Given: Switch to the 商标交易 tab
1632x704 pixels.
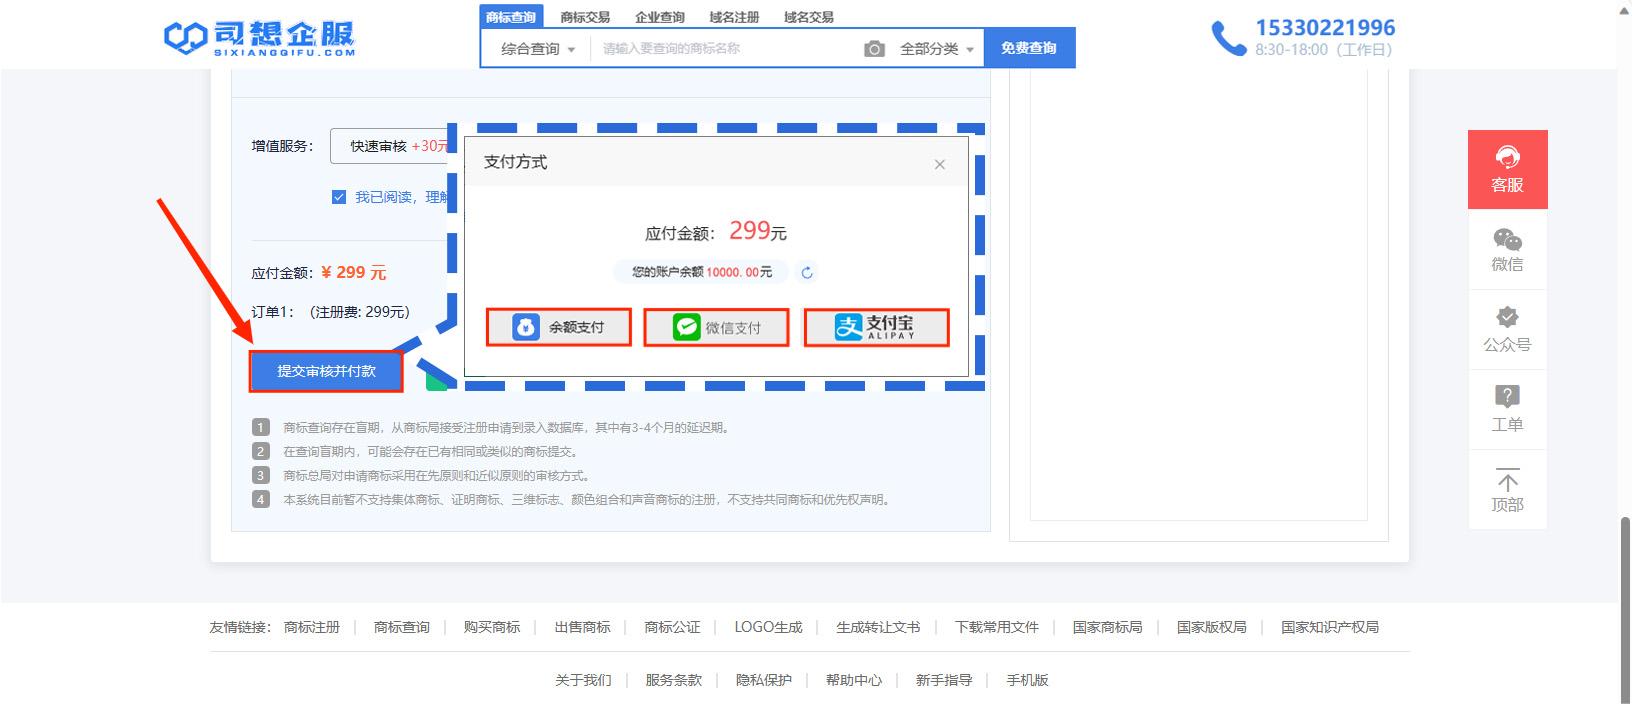Looking at the screenshot, I should tap(585, 17).
